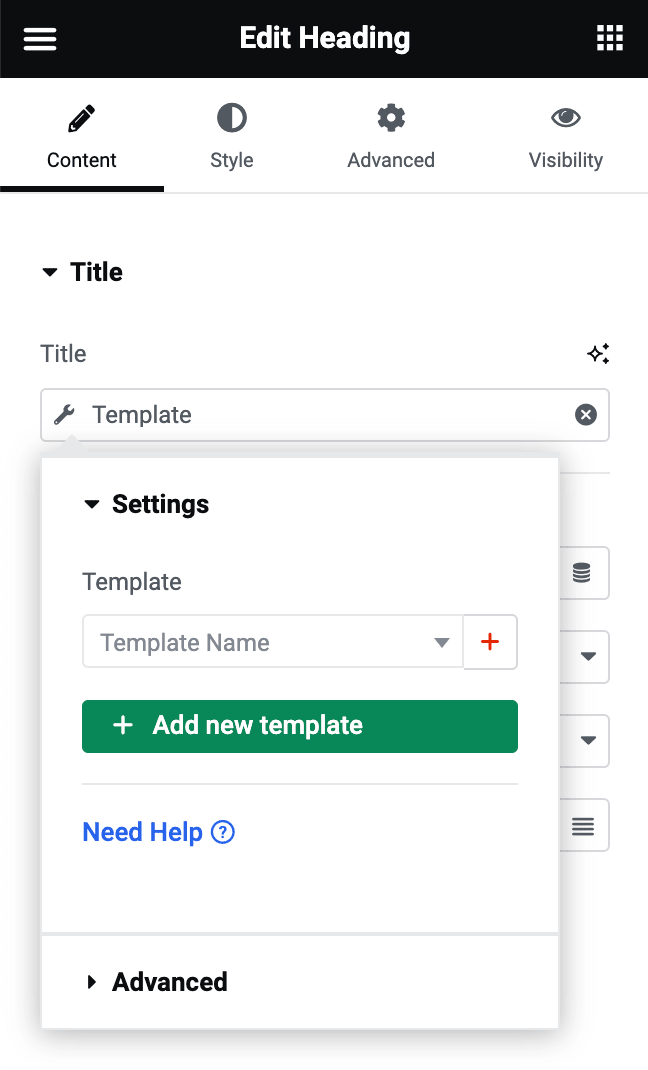Click the Add new template button
Viewport: 648px width, 1070px height.
click(x=299, y=727)
